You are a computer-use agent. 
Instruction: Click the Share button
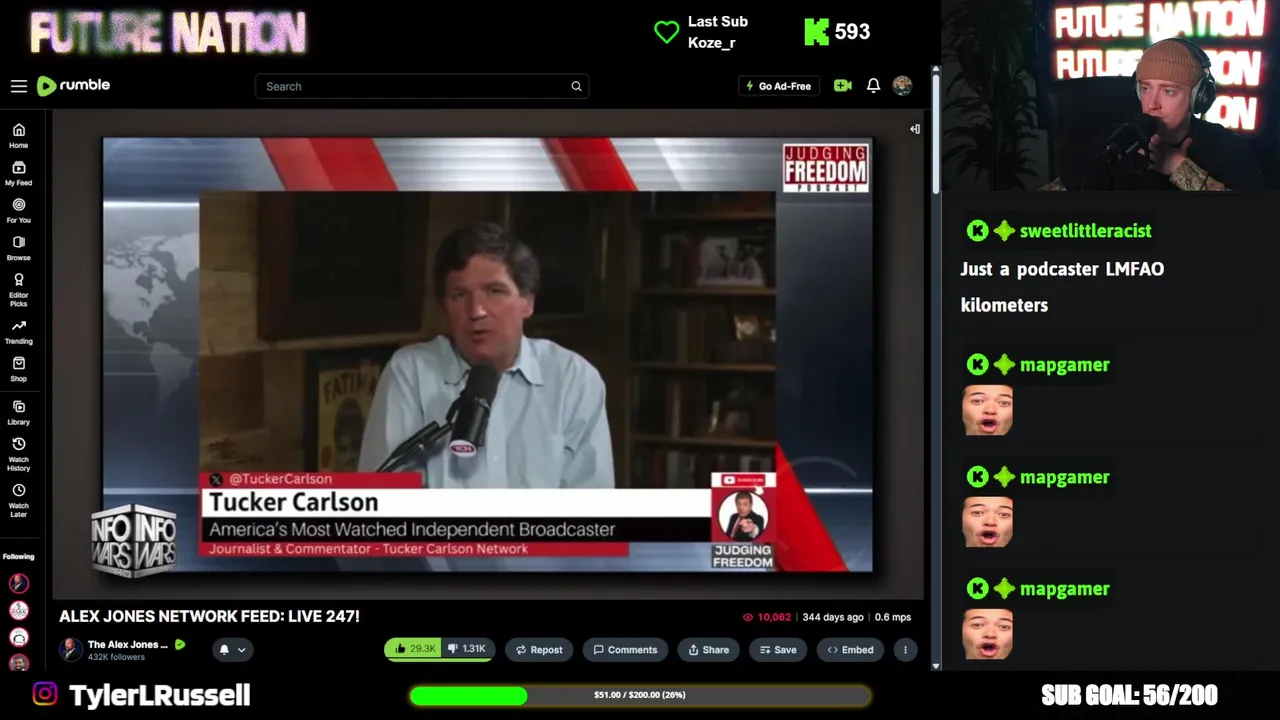pos(709,650)
